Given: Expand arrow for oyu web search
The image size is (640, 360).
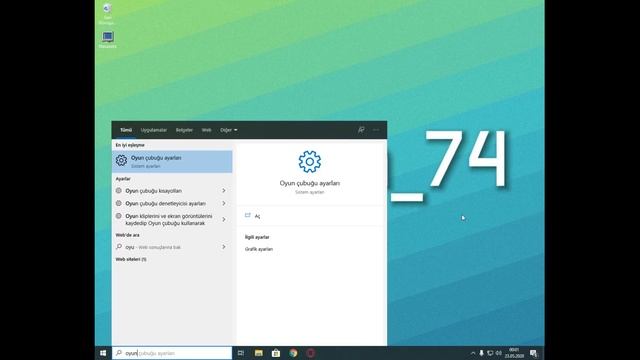Looking at the screenshot, I should click(224, 247).
